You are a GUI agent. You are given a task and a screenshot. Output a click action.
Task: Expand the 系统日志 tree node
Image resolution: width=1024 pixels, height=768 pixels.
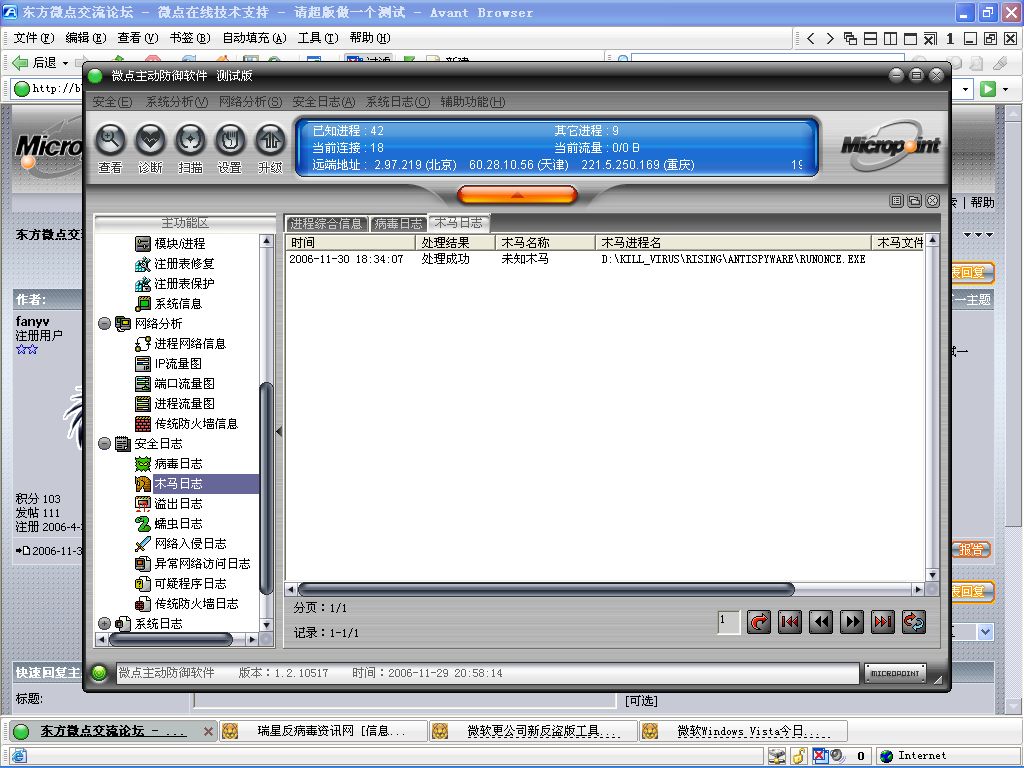tap(104, 624)
